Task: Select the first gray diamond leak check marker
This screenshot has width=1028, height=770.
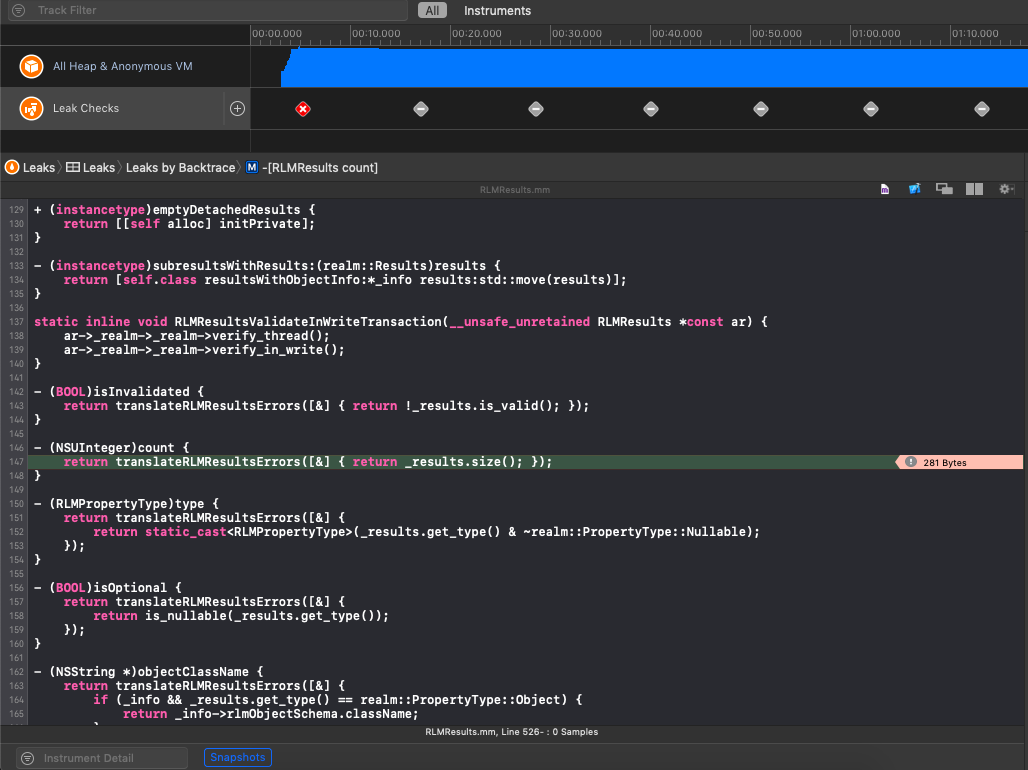Action: tap(420, 109)
